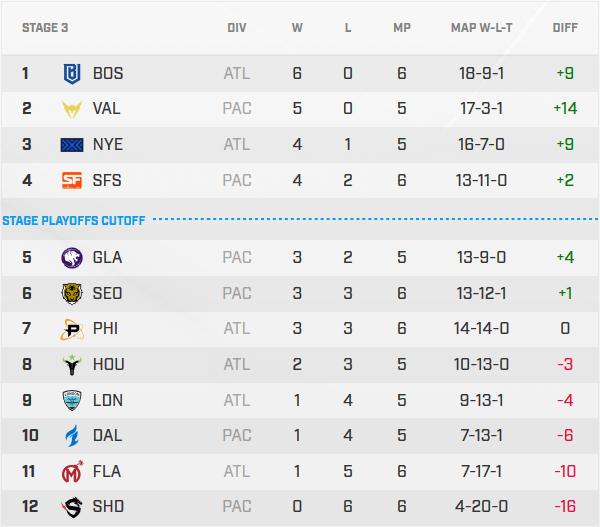Select the Stage 3 heading label
This screenshot has width=600, height=527.
click(x=45, y=28)
